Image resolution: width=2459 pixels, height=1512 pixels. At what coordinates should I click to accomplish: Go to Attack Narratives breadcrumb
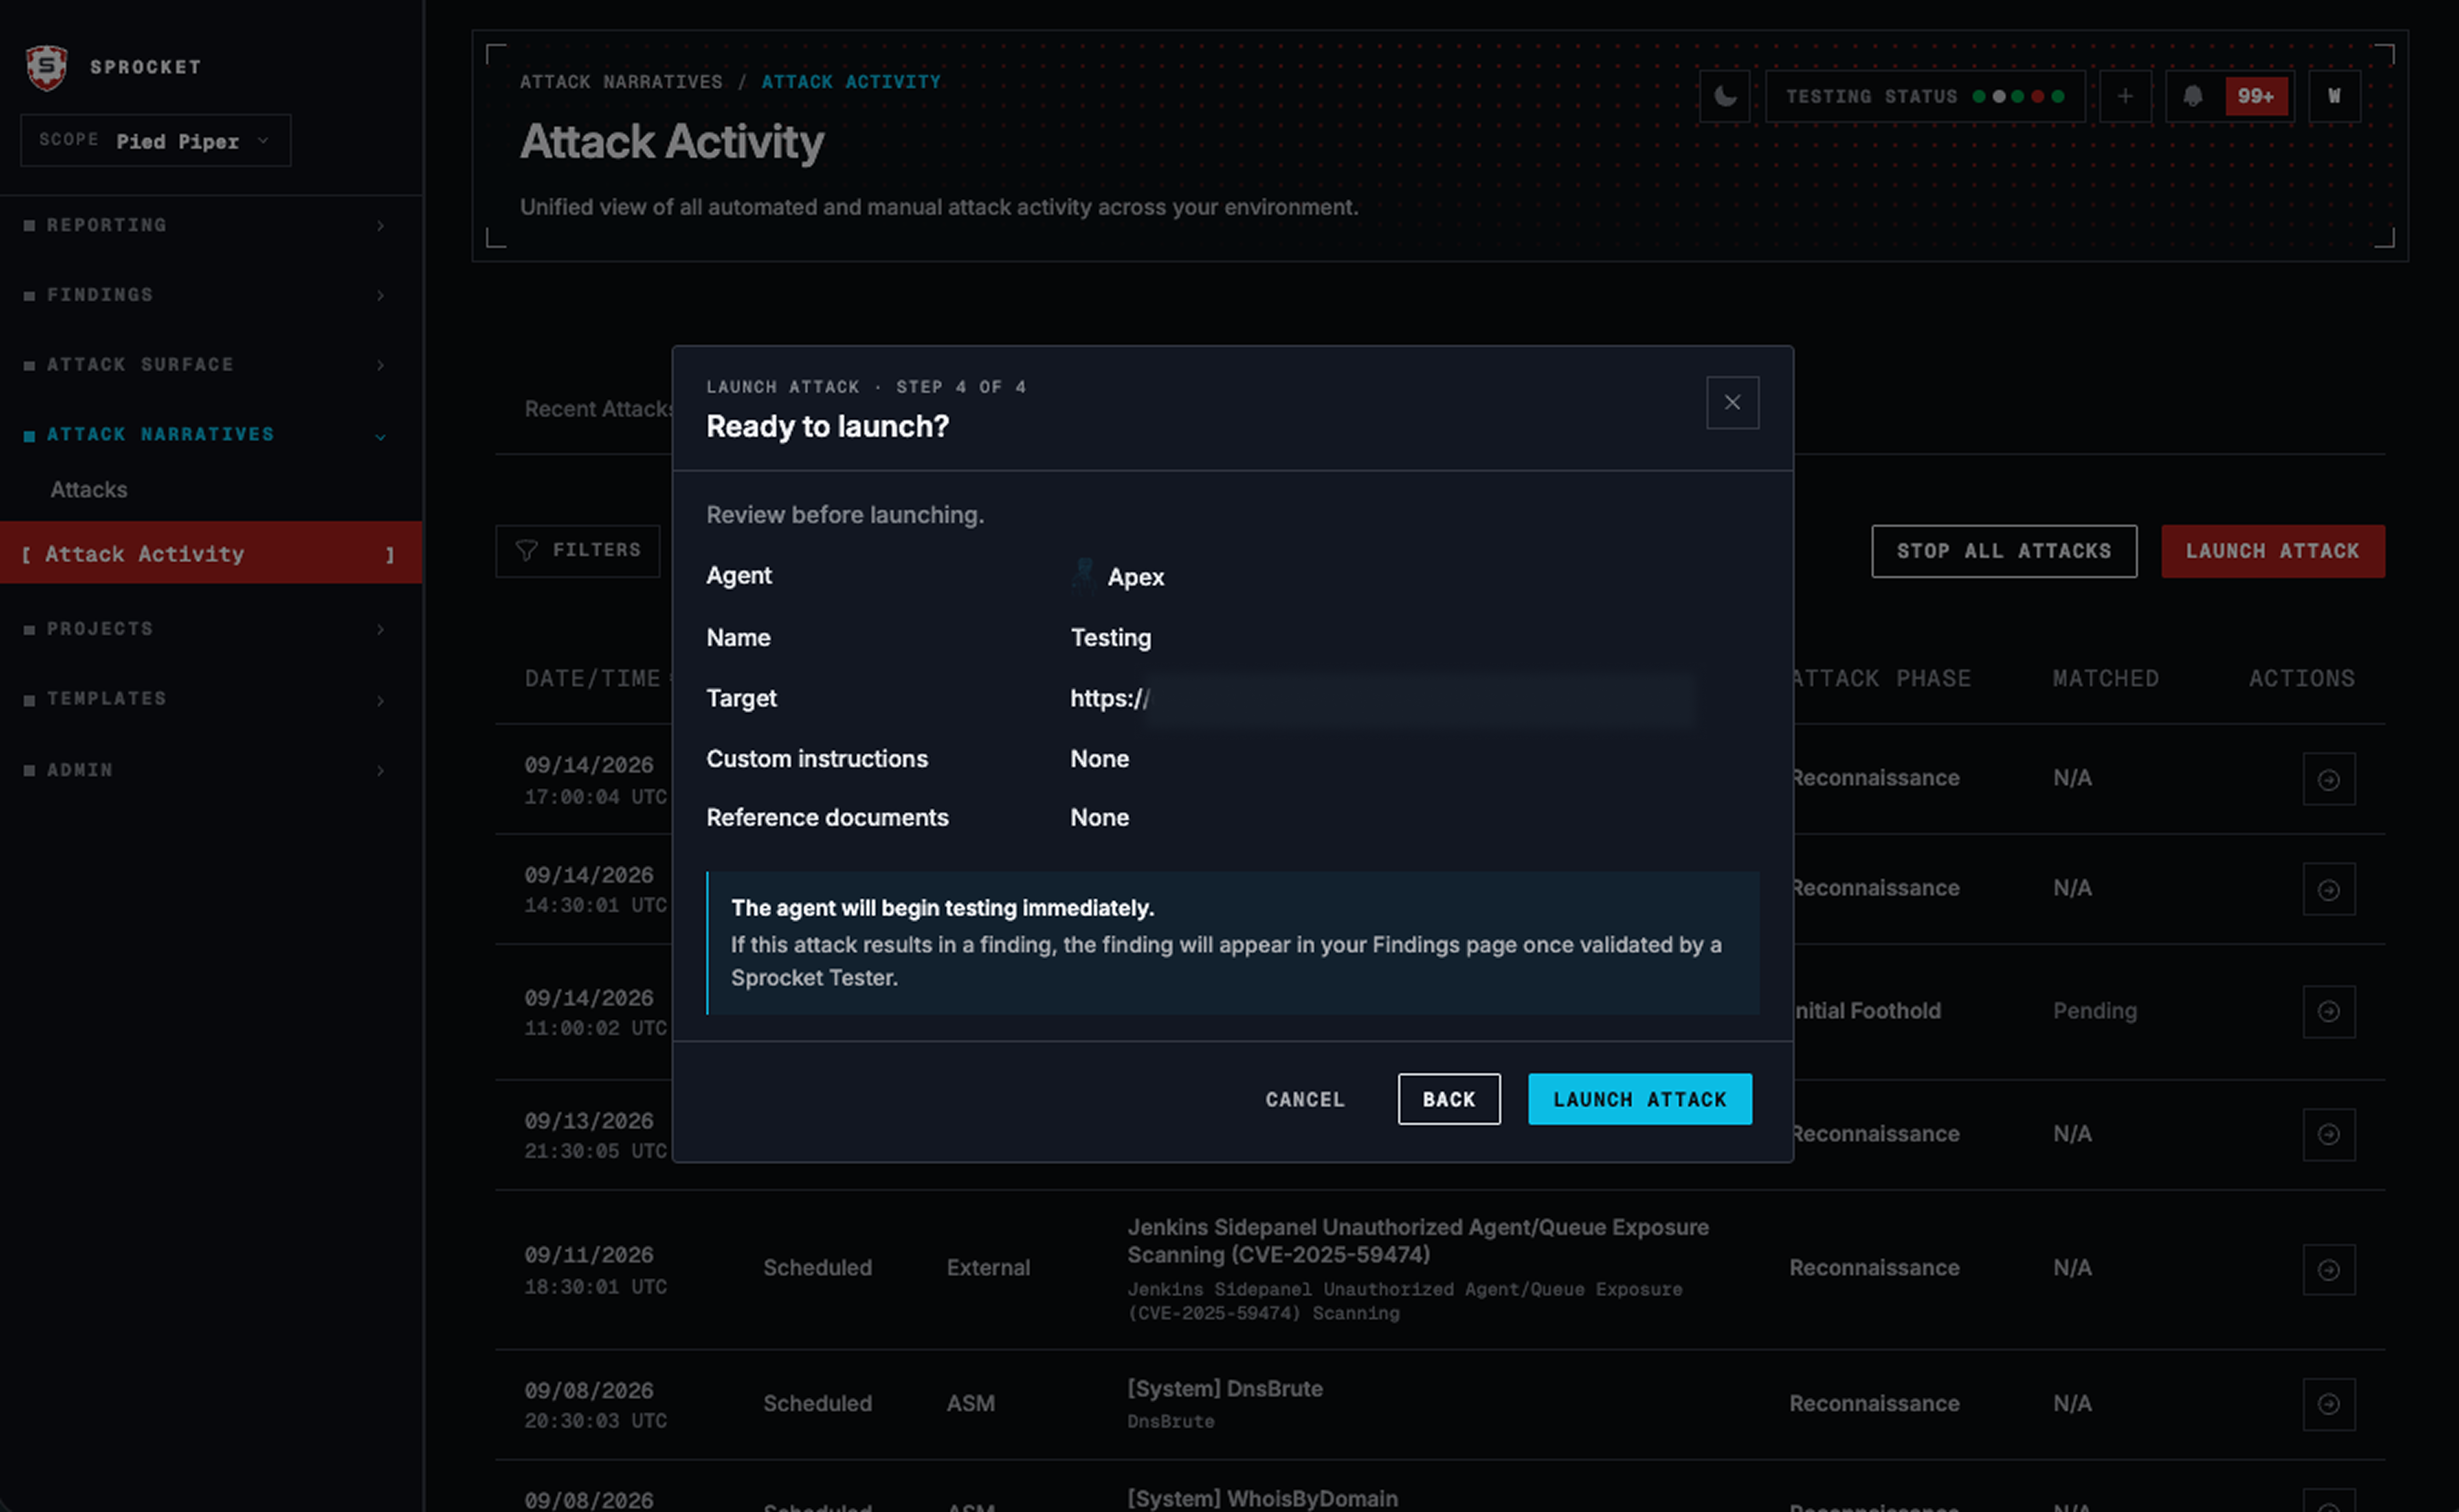(621, 82)
